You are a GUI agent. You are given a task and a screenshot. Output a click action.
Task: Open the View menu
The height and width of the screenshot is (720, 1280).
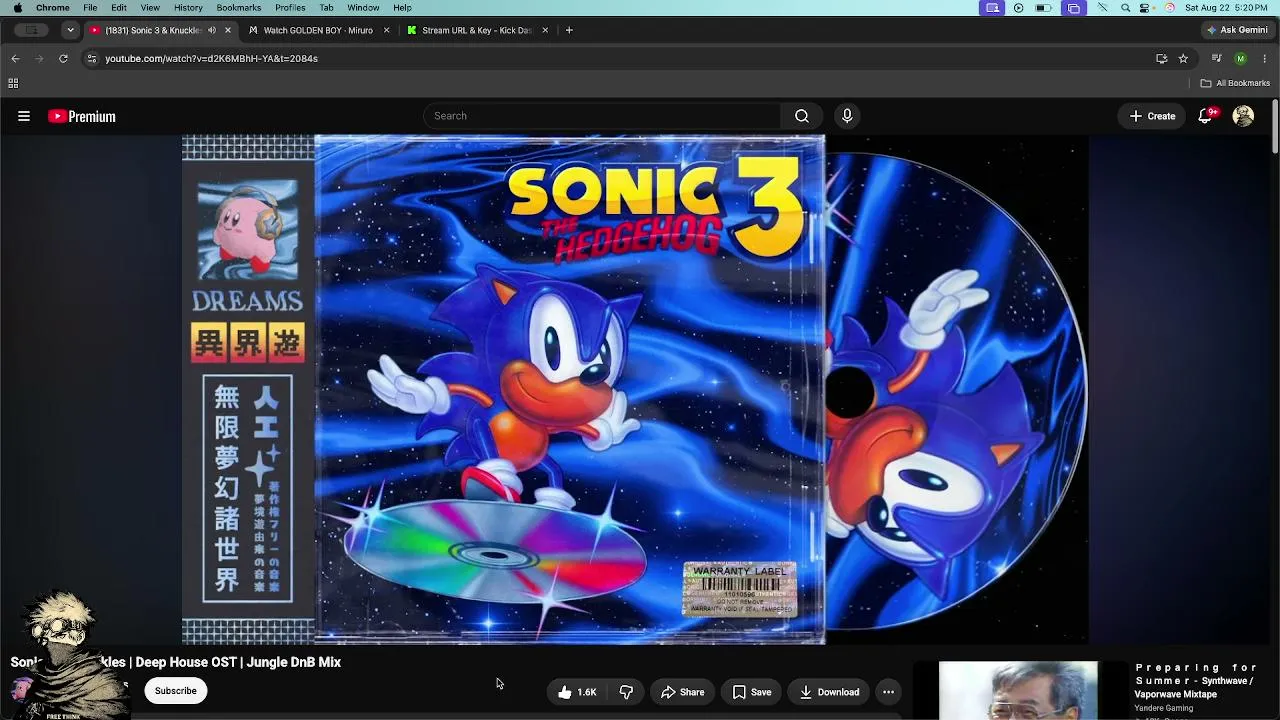pyautogui.click(x=150, y=8)
